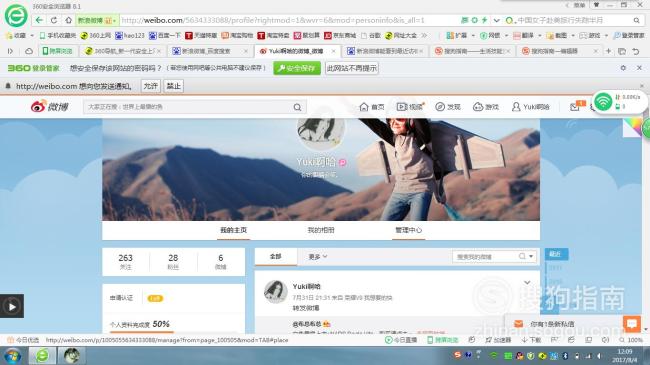
Task: Open the 百度一下 bookmark
Action: [165, 36]
